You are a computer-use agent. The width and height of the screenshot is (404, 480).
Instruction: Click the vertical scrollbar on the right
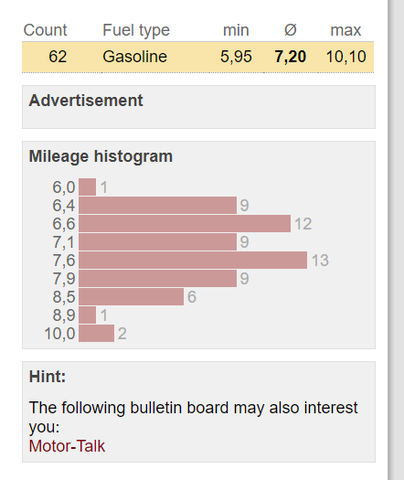(397, 240)
